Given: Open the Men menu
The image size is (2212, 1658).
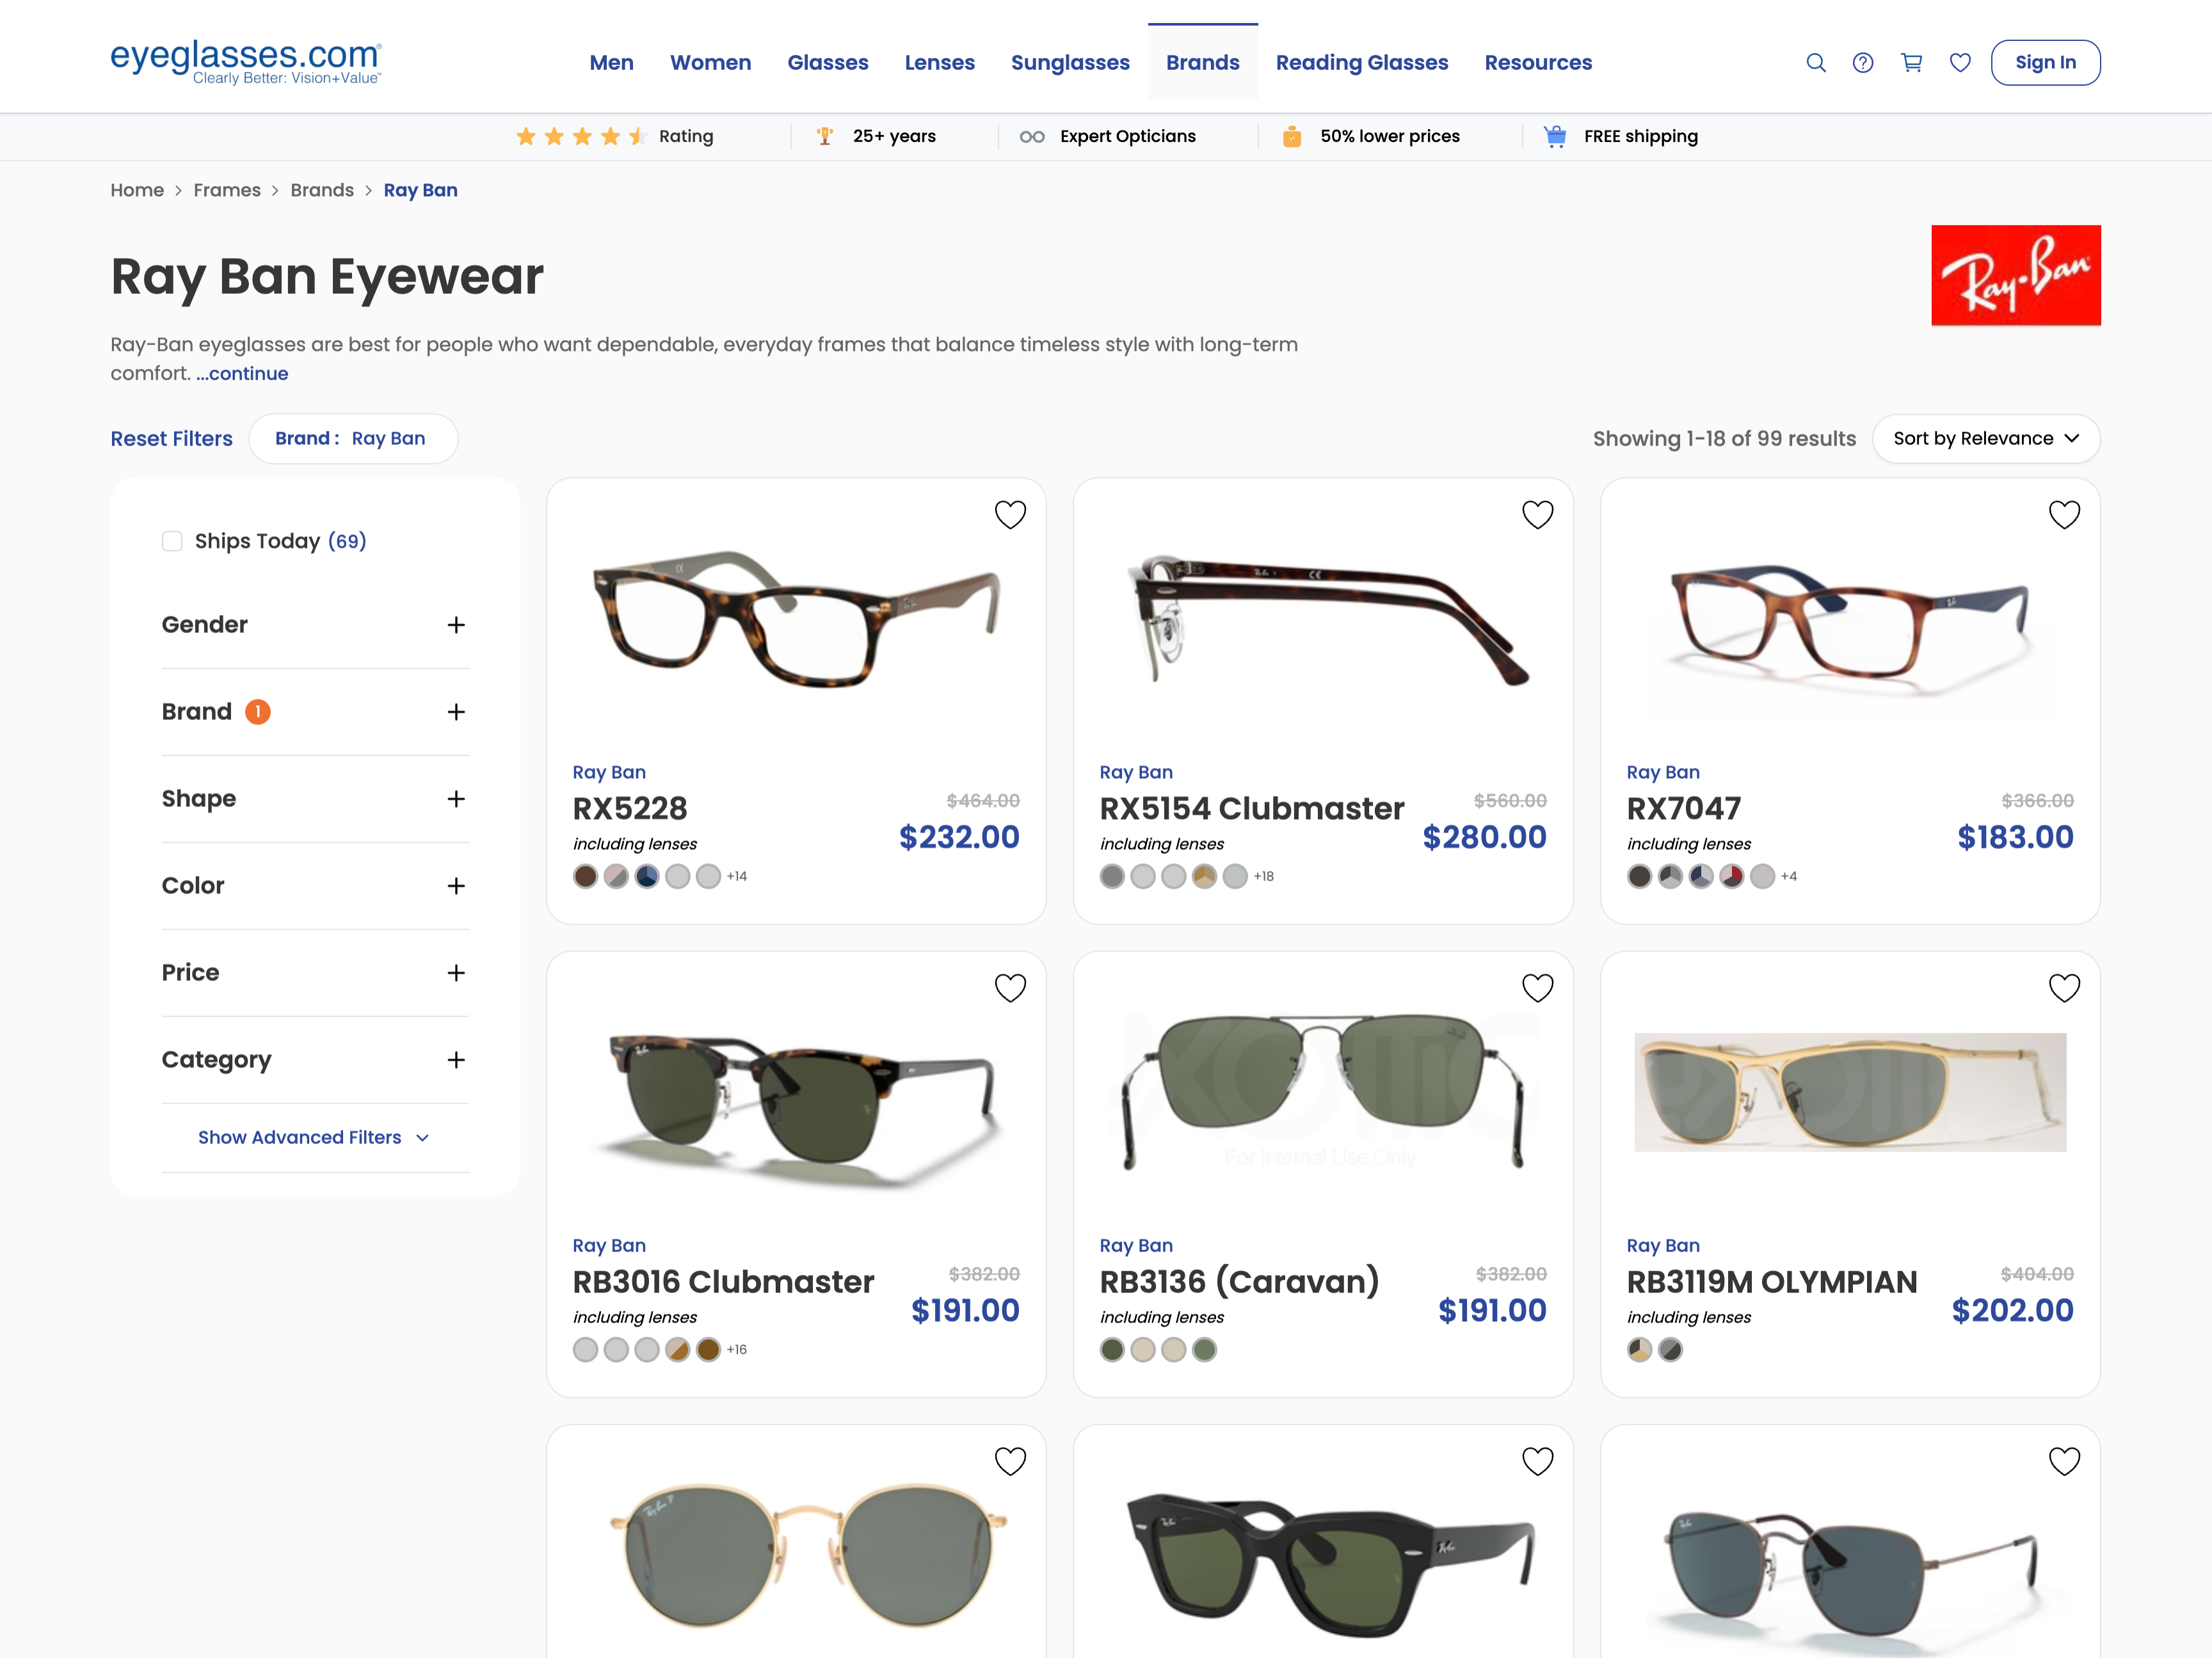Looking at the screenshot, I should coord(611,63).
